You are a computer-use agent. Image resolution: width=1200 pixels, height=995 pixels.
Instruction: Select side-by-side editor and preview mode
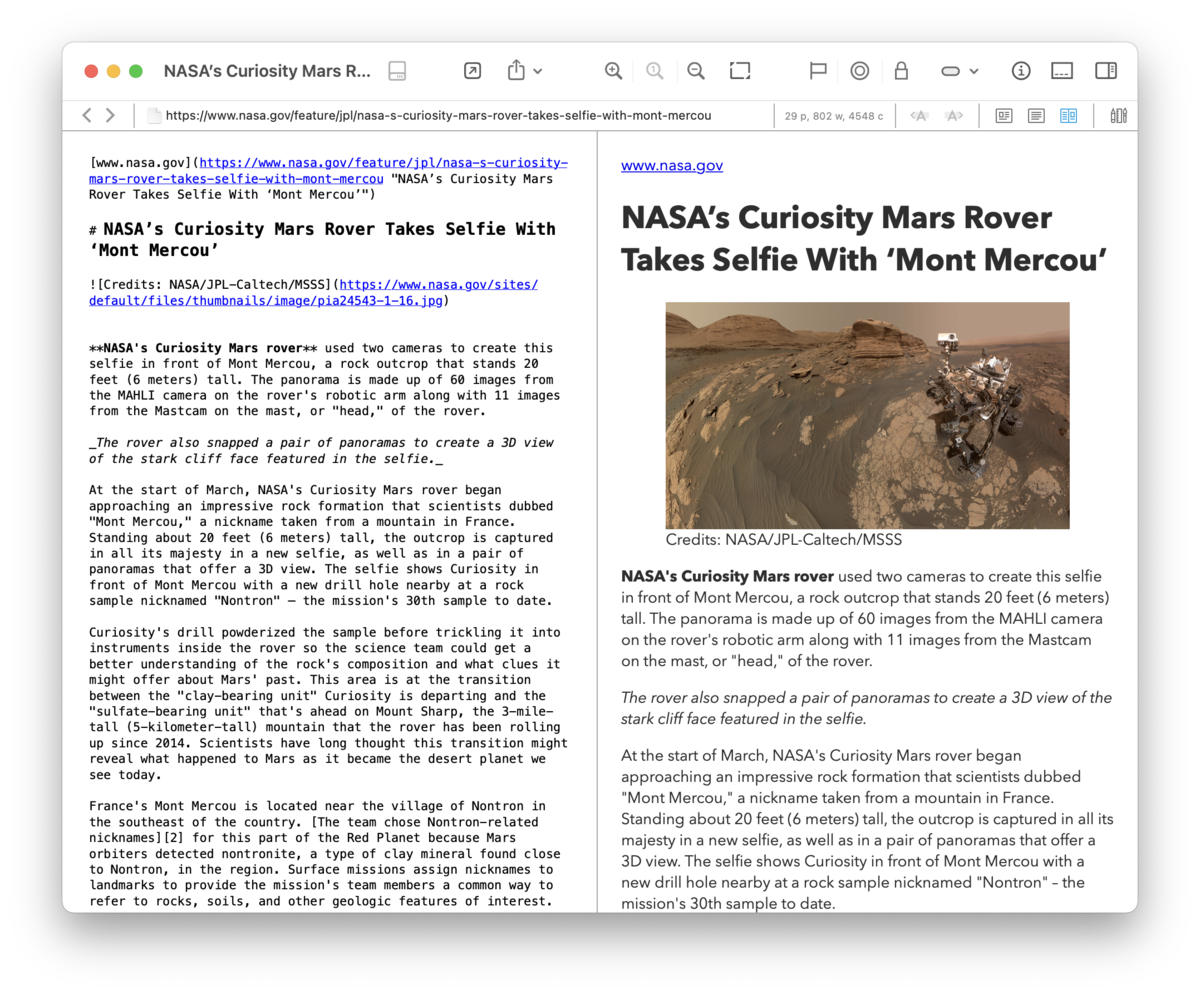point(1069,116)
